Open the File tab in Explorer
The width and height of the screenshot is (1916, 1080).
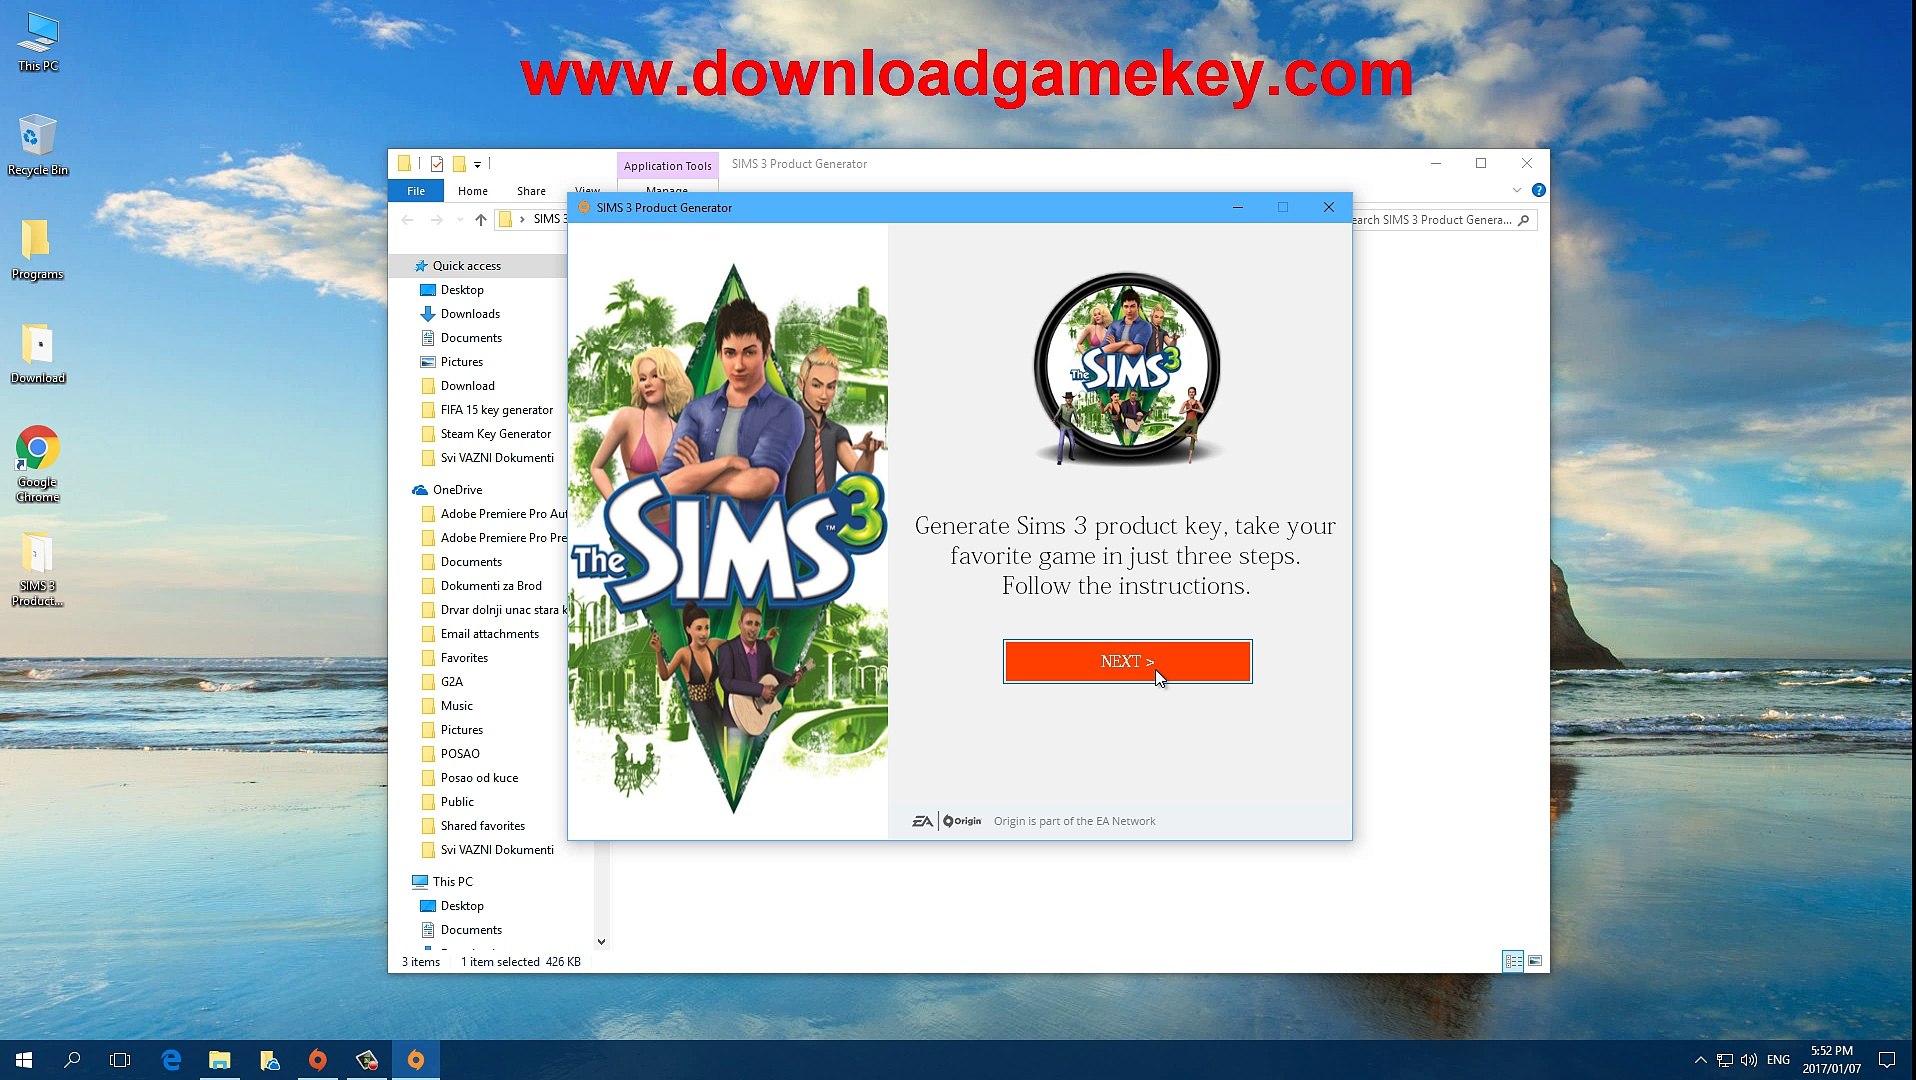416,191
